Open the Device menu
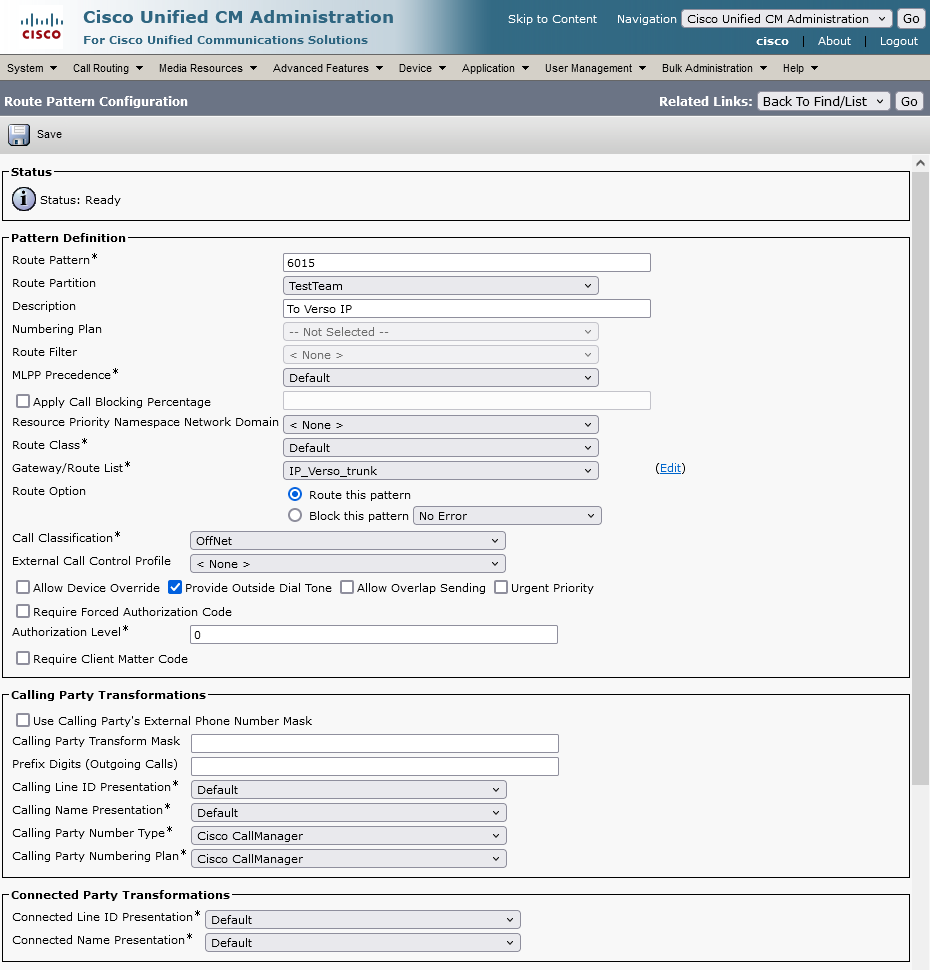The image size is (930, 970). pos(422,68)
